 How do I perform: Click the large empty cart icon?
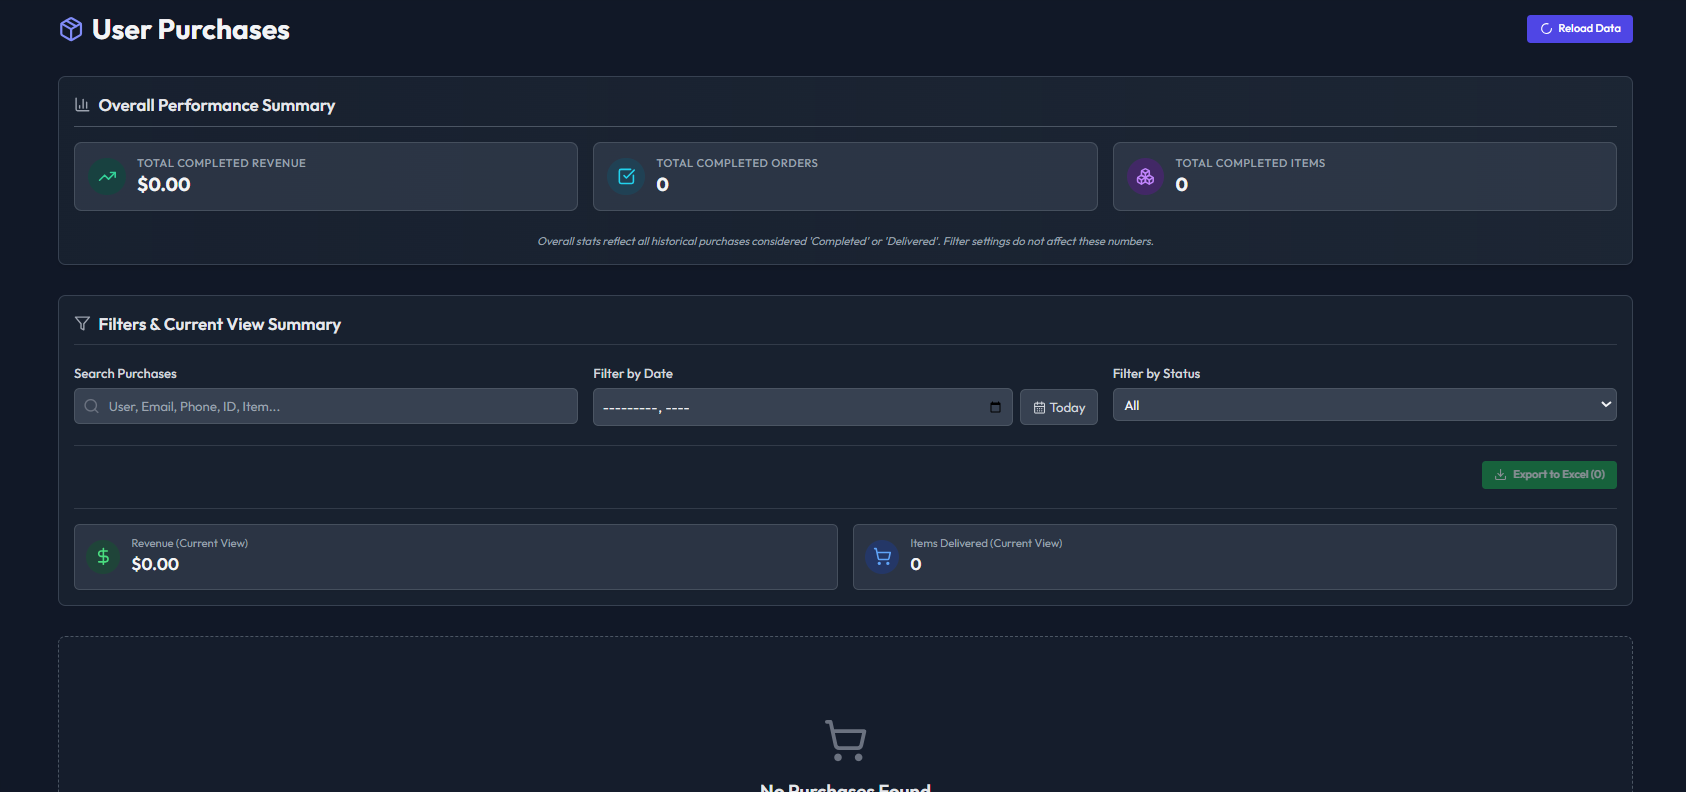(845, 740)
